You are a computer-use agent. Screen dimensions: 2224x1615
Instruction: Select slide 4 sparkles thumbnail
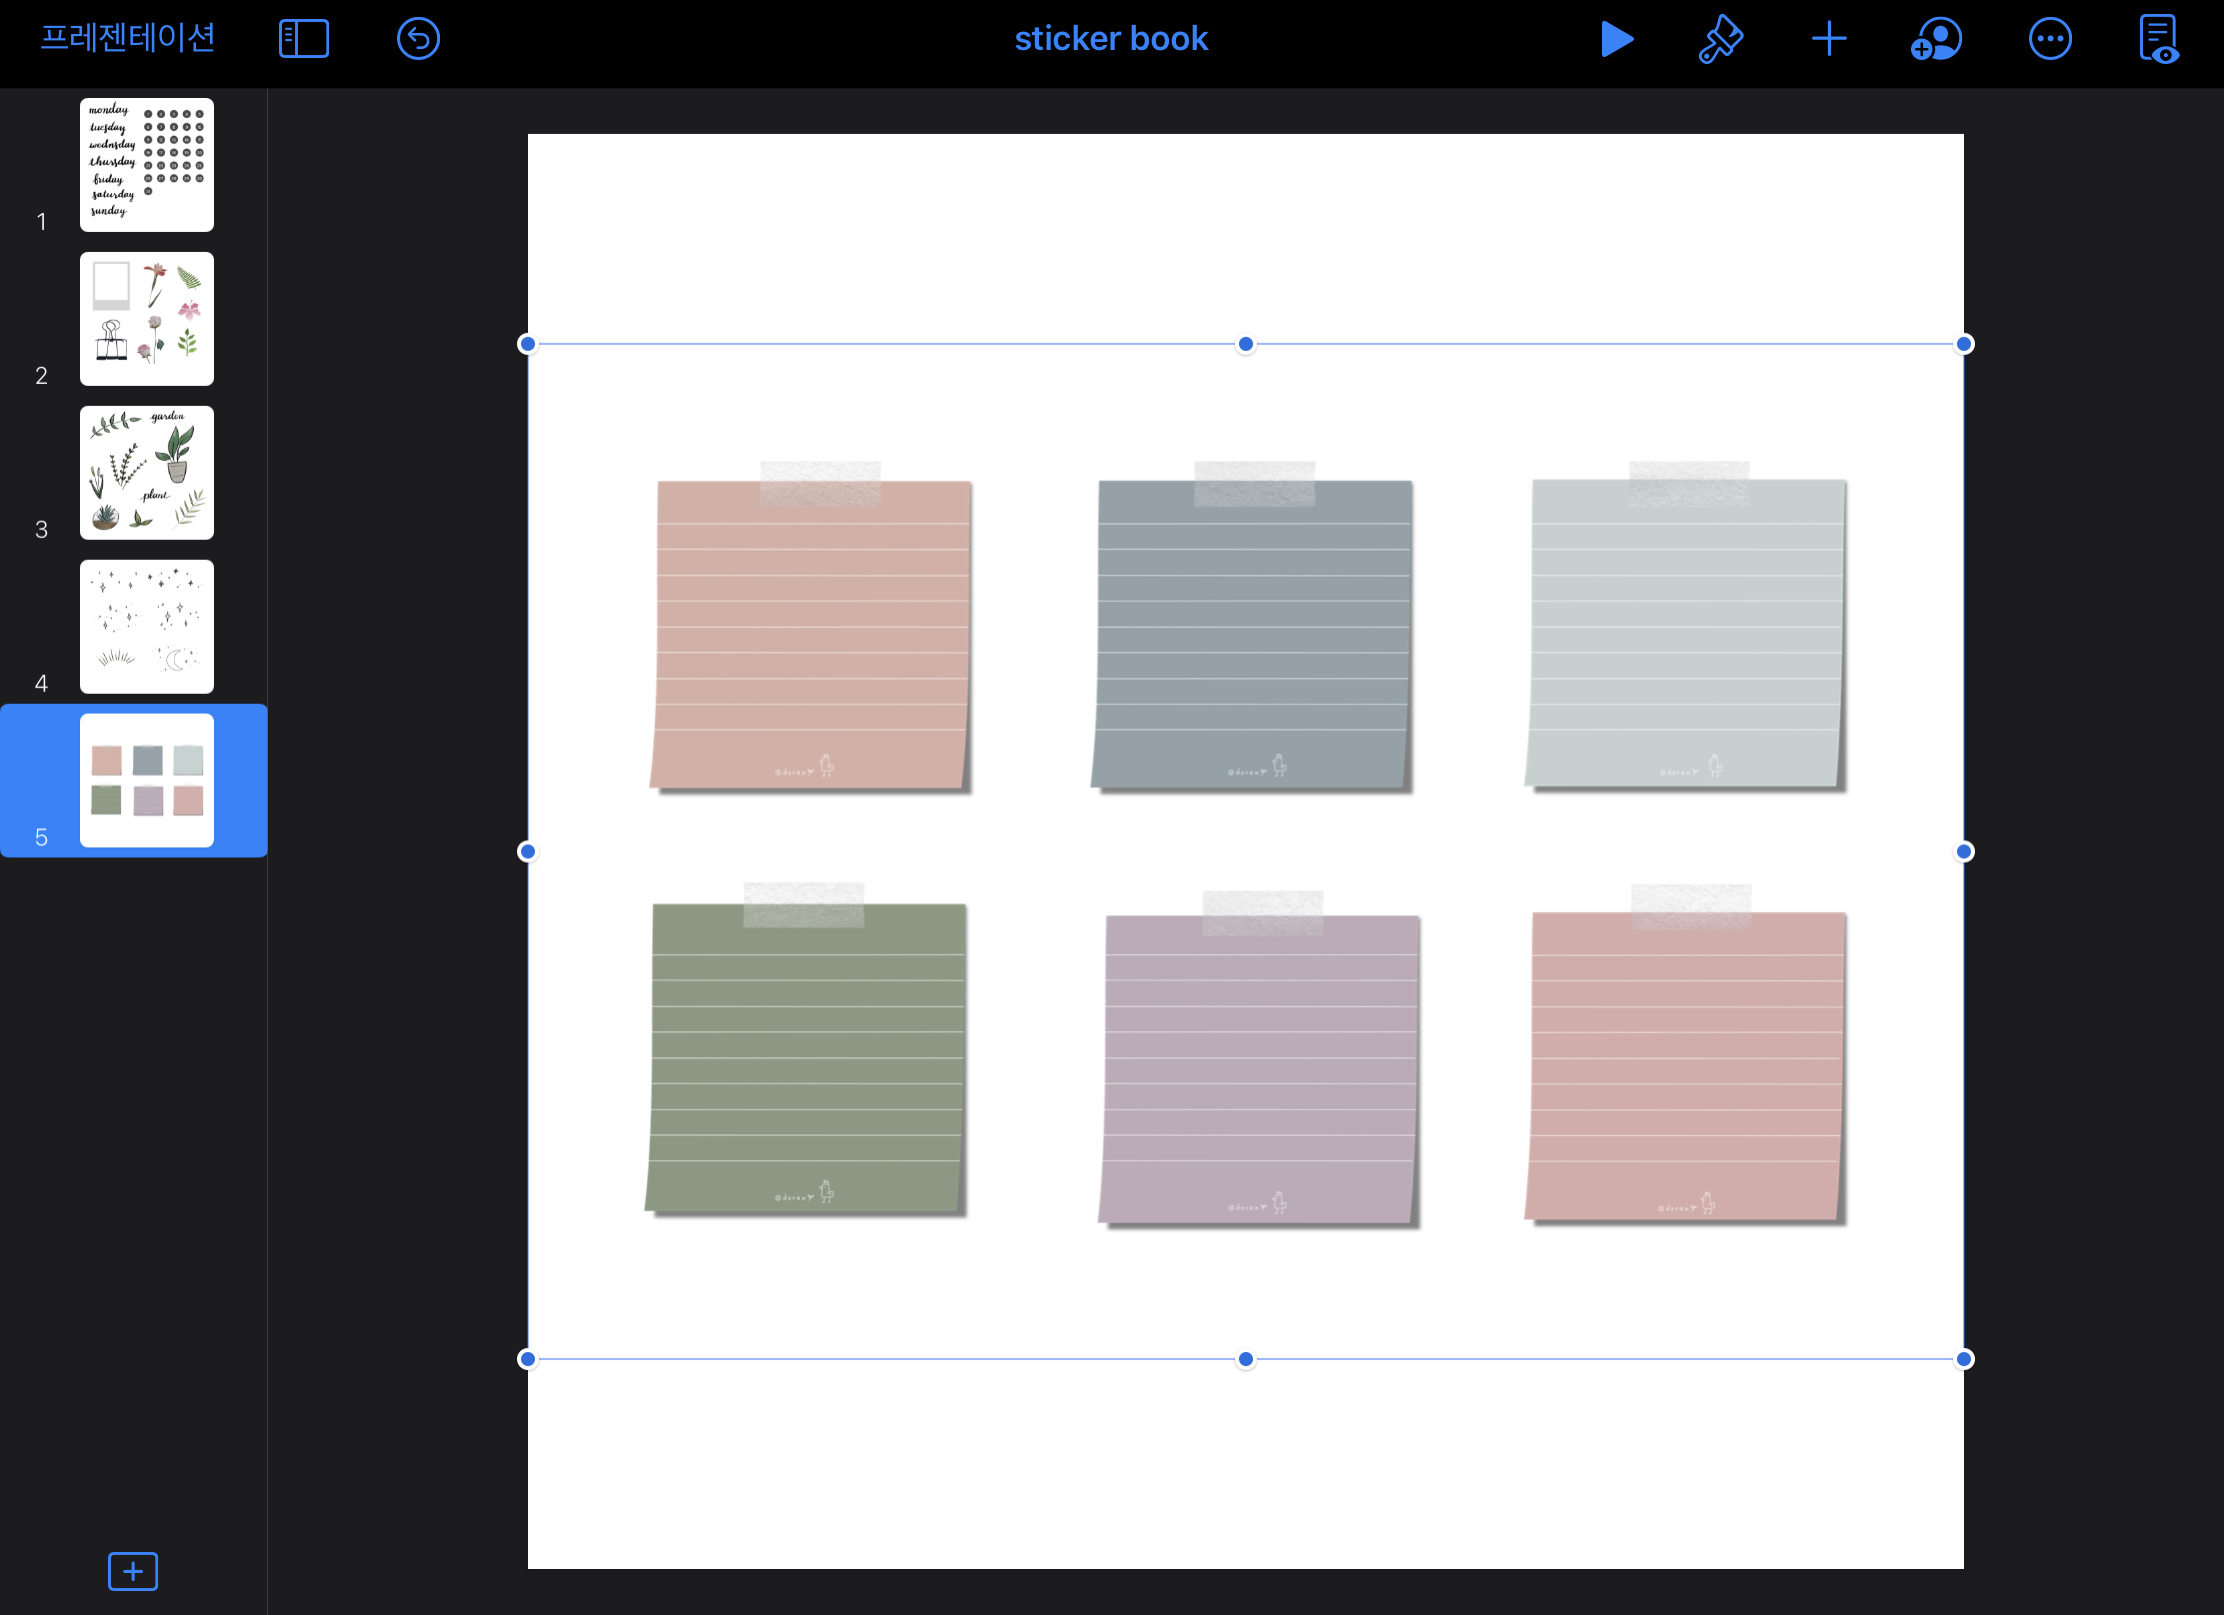coord(147,627)
